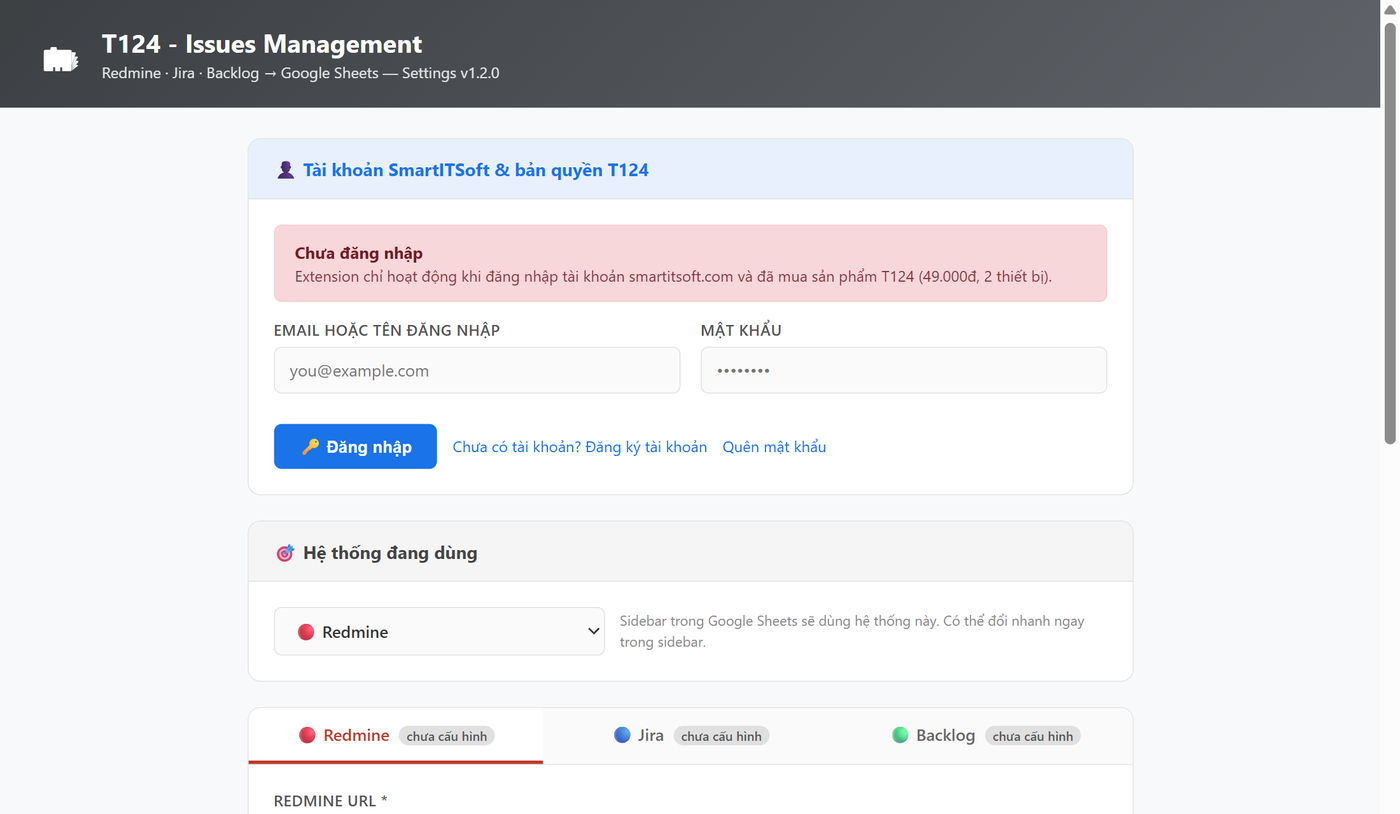Click the chưa cấu hình badge on Jira tab
The image size is (1400, 814).
721,736
